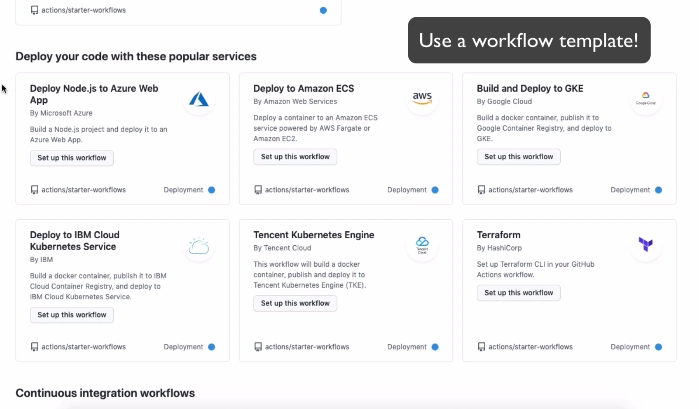Click 'Build and Deploy to GKE' title
699x409 pixels.
click(530, 89)
